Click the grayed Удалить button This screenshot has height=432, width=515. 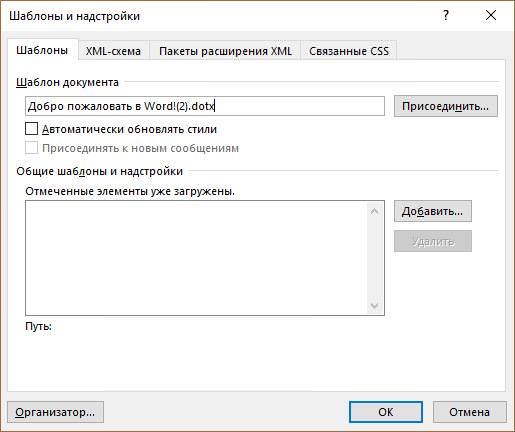click(x=433, y=241)
